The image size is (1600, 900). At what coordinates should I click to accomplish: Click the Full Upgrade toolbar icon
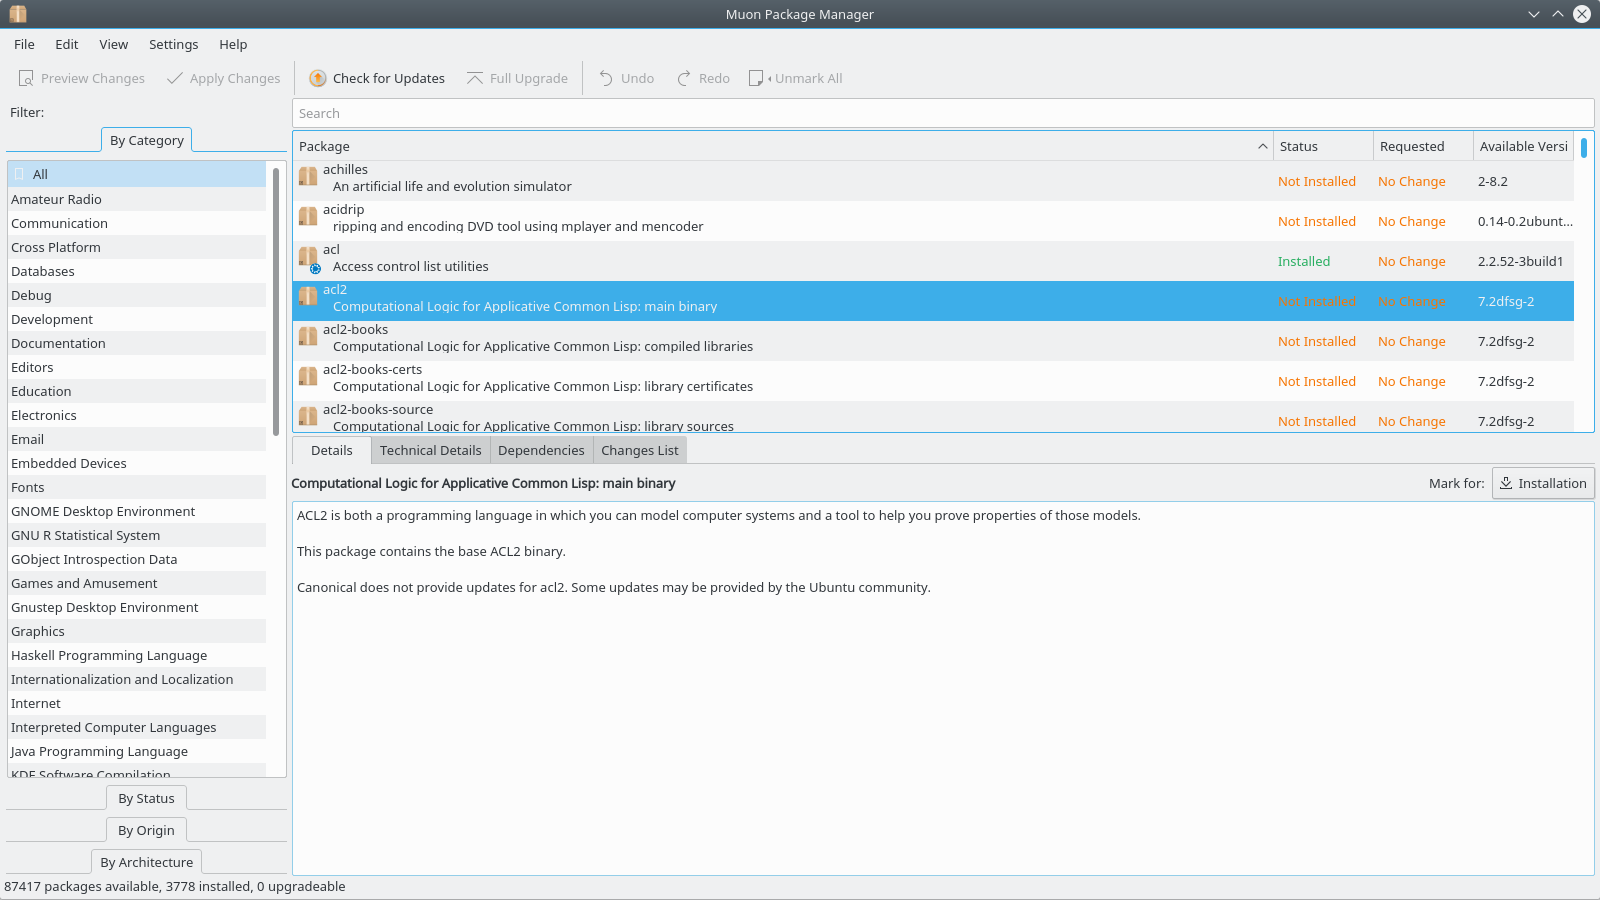[x=475, y=78]
